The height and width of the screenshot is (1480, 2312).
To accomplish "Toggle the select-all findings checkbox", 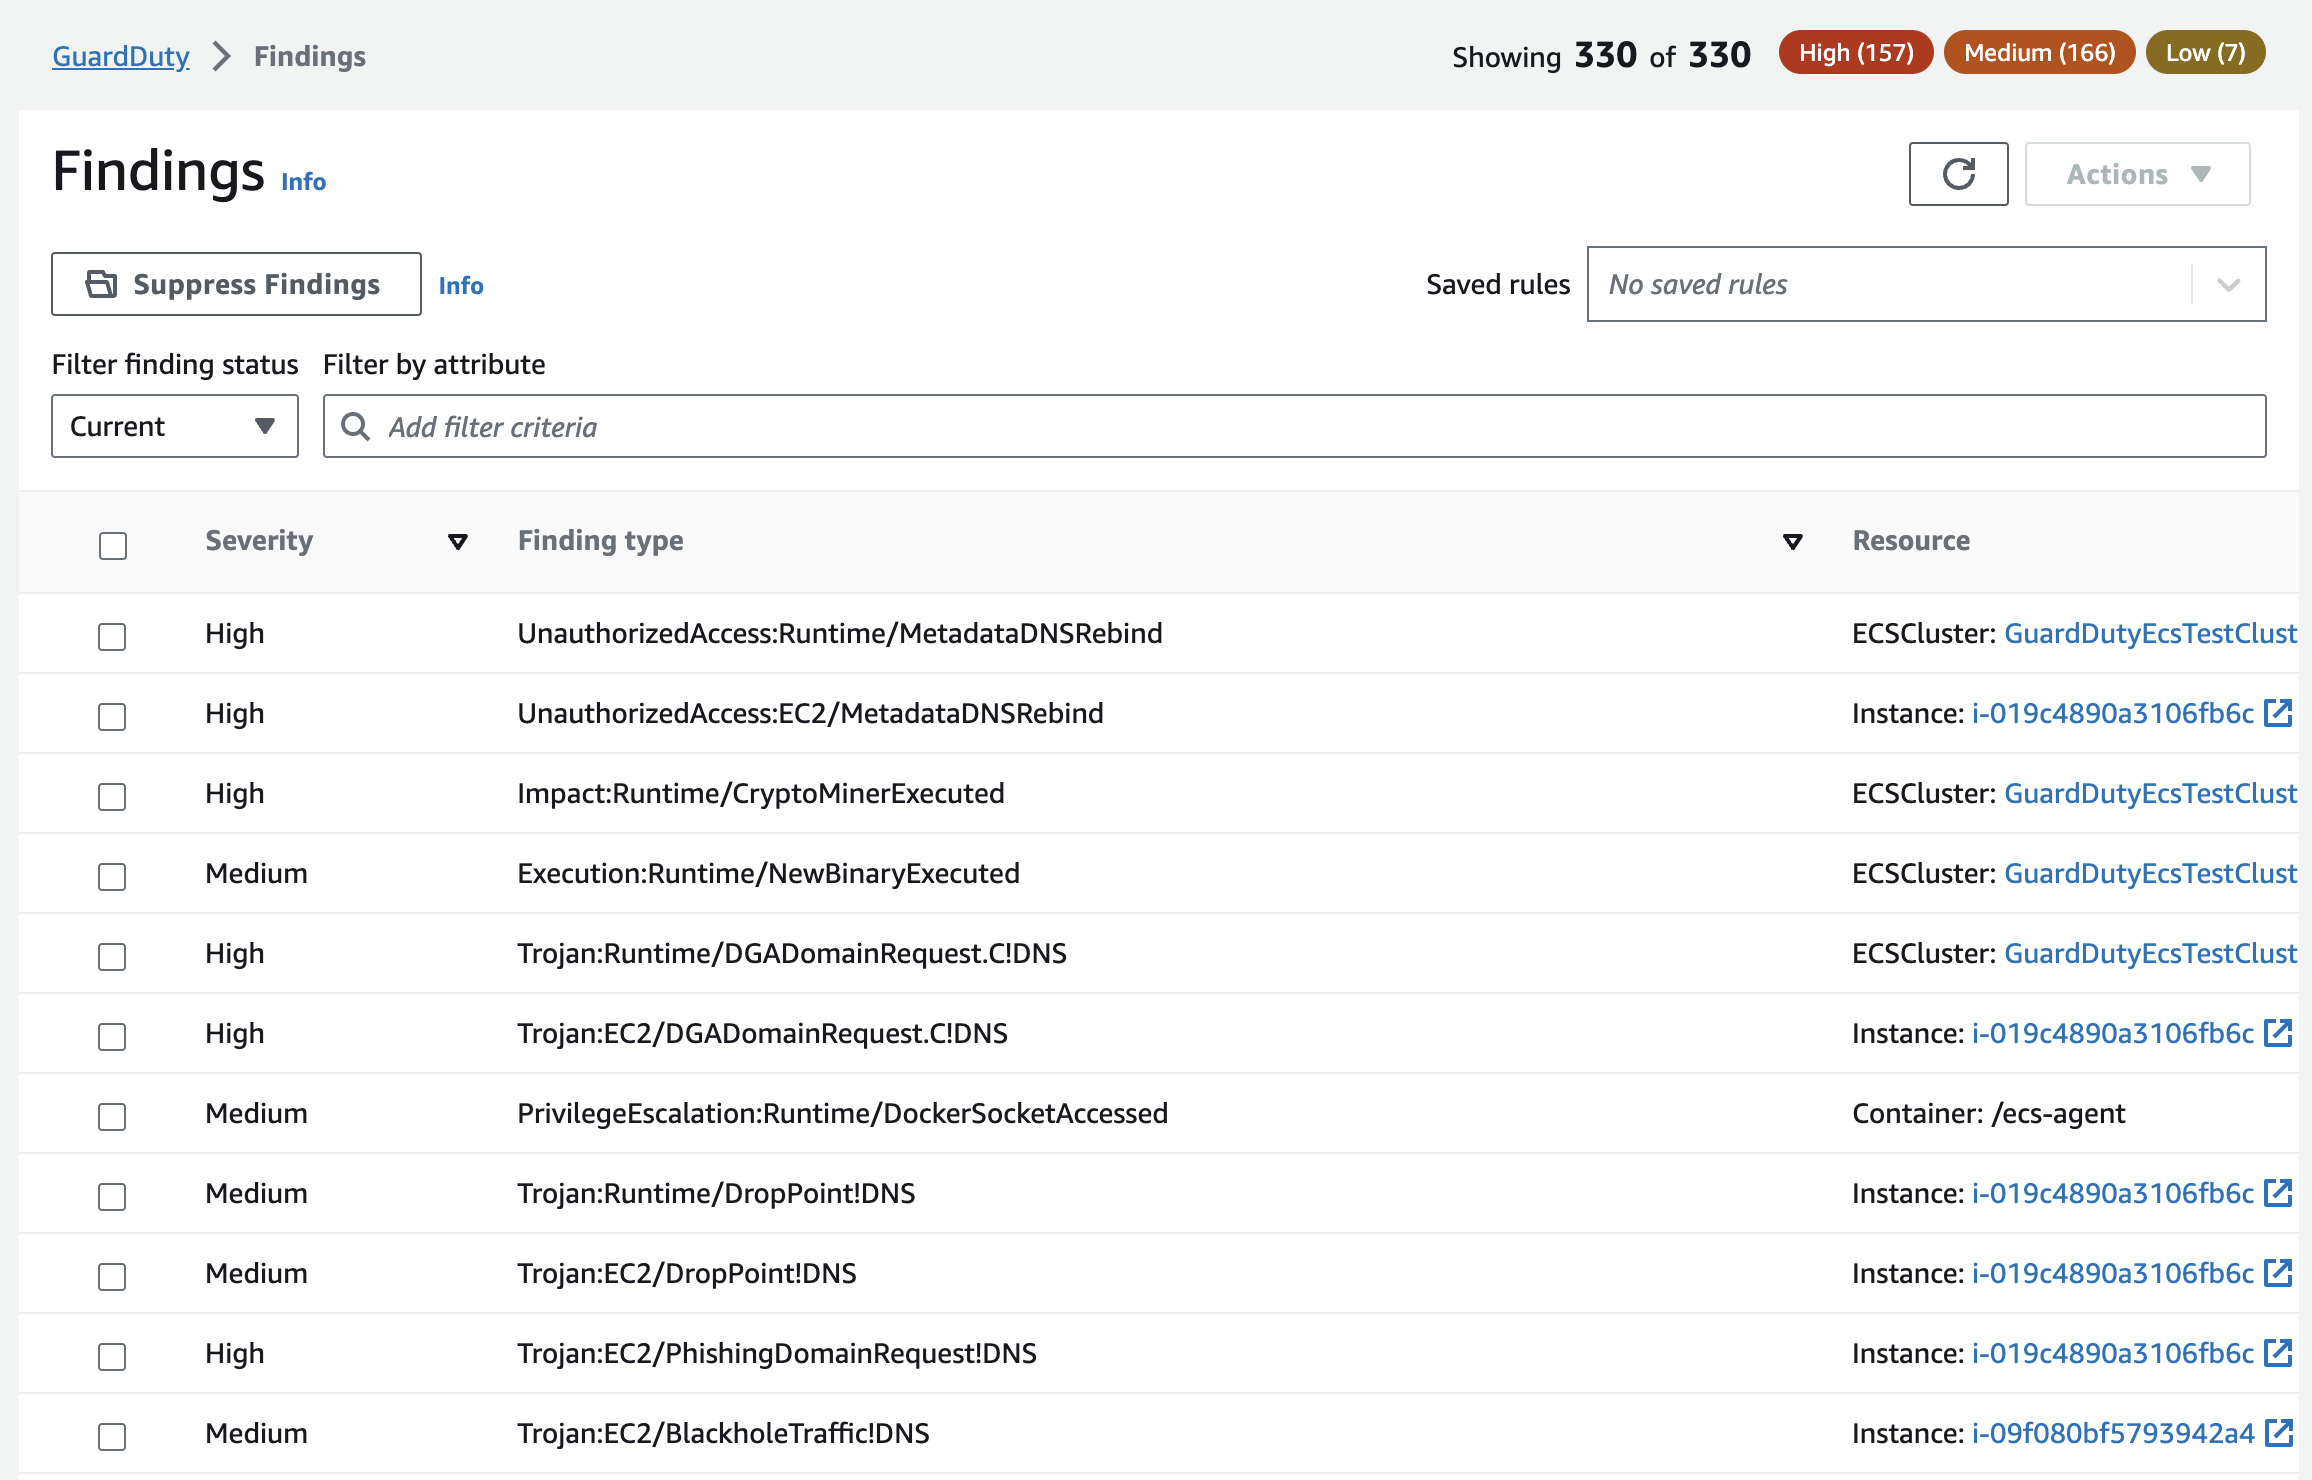I will tap(113, 545).
